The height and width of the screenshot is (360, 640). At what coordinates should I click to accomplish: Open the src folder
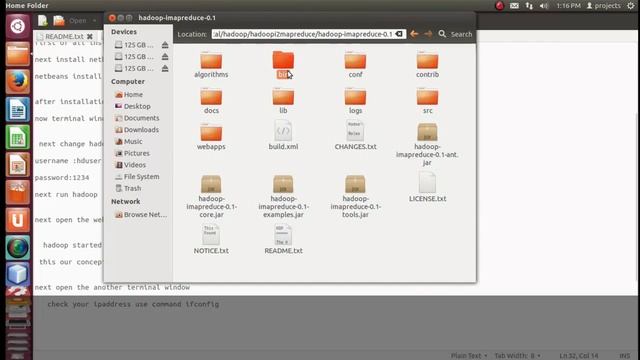click(x=427, y=101)
